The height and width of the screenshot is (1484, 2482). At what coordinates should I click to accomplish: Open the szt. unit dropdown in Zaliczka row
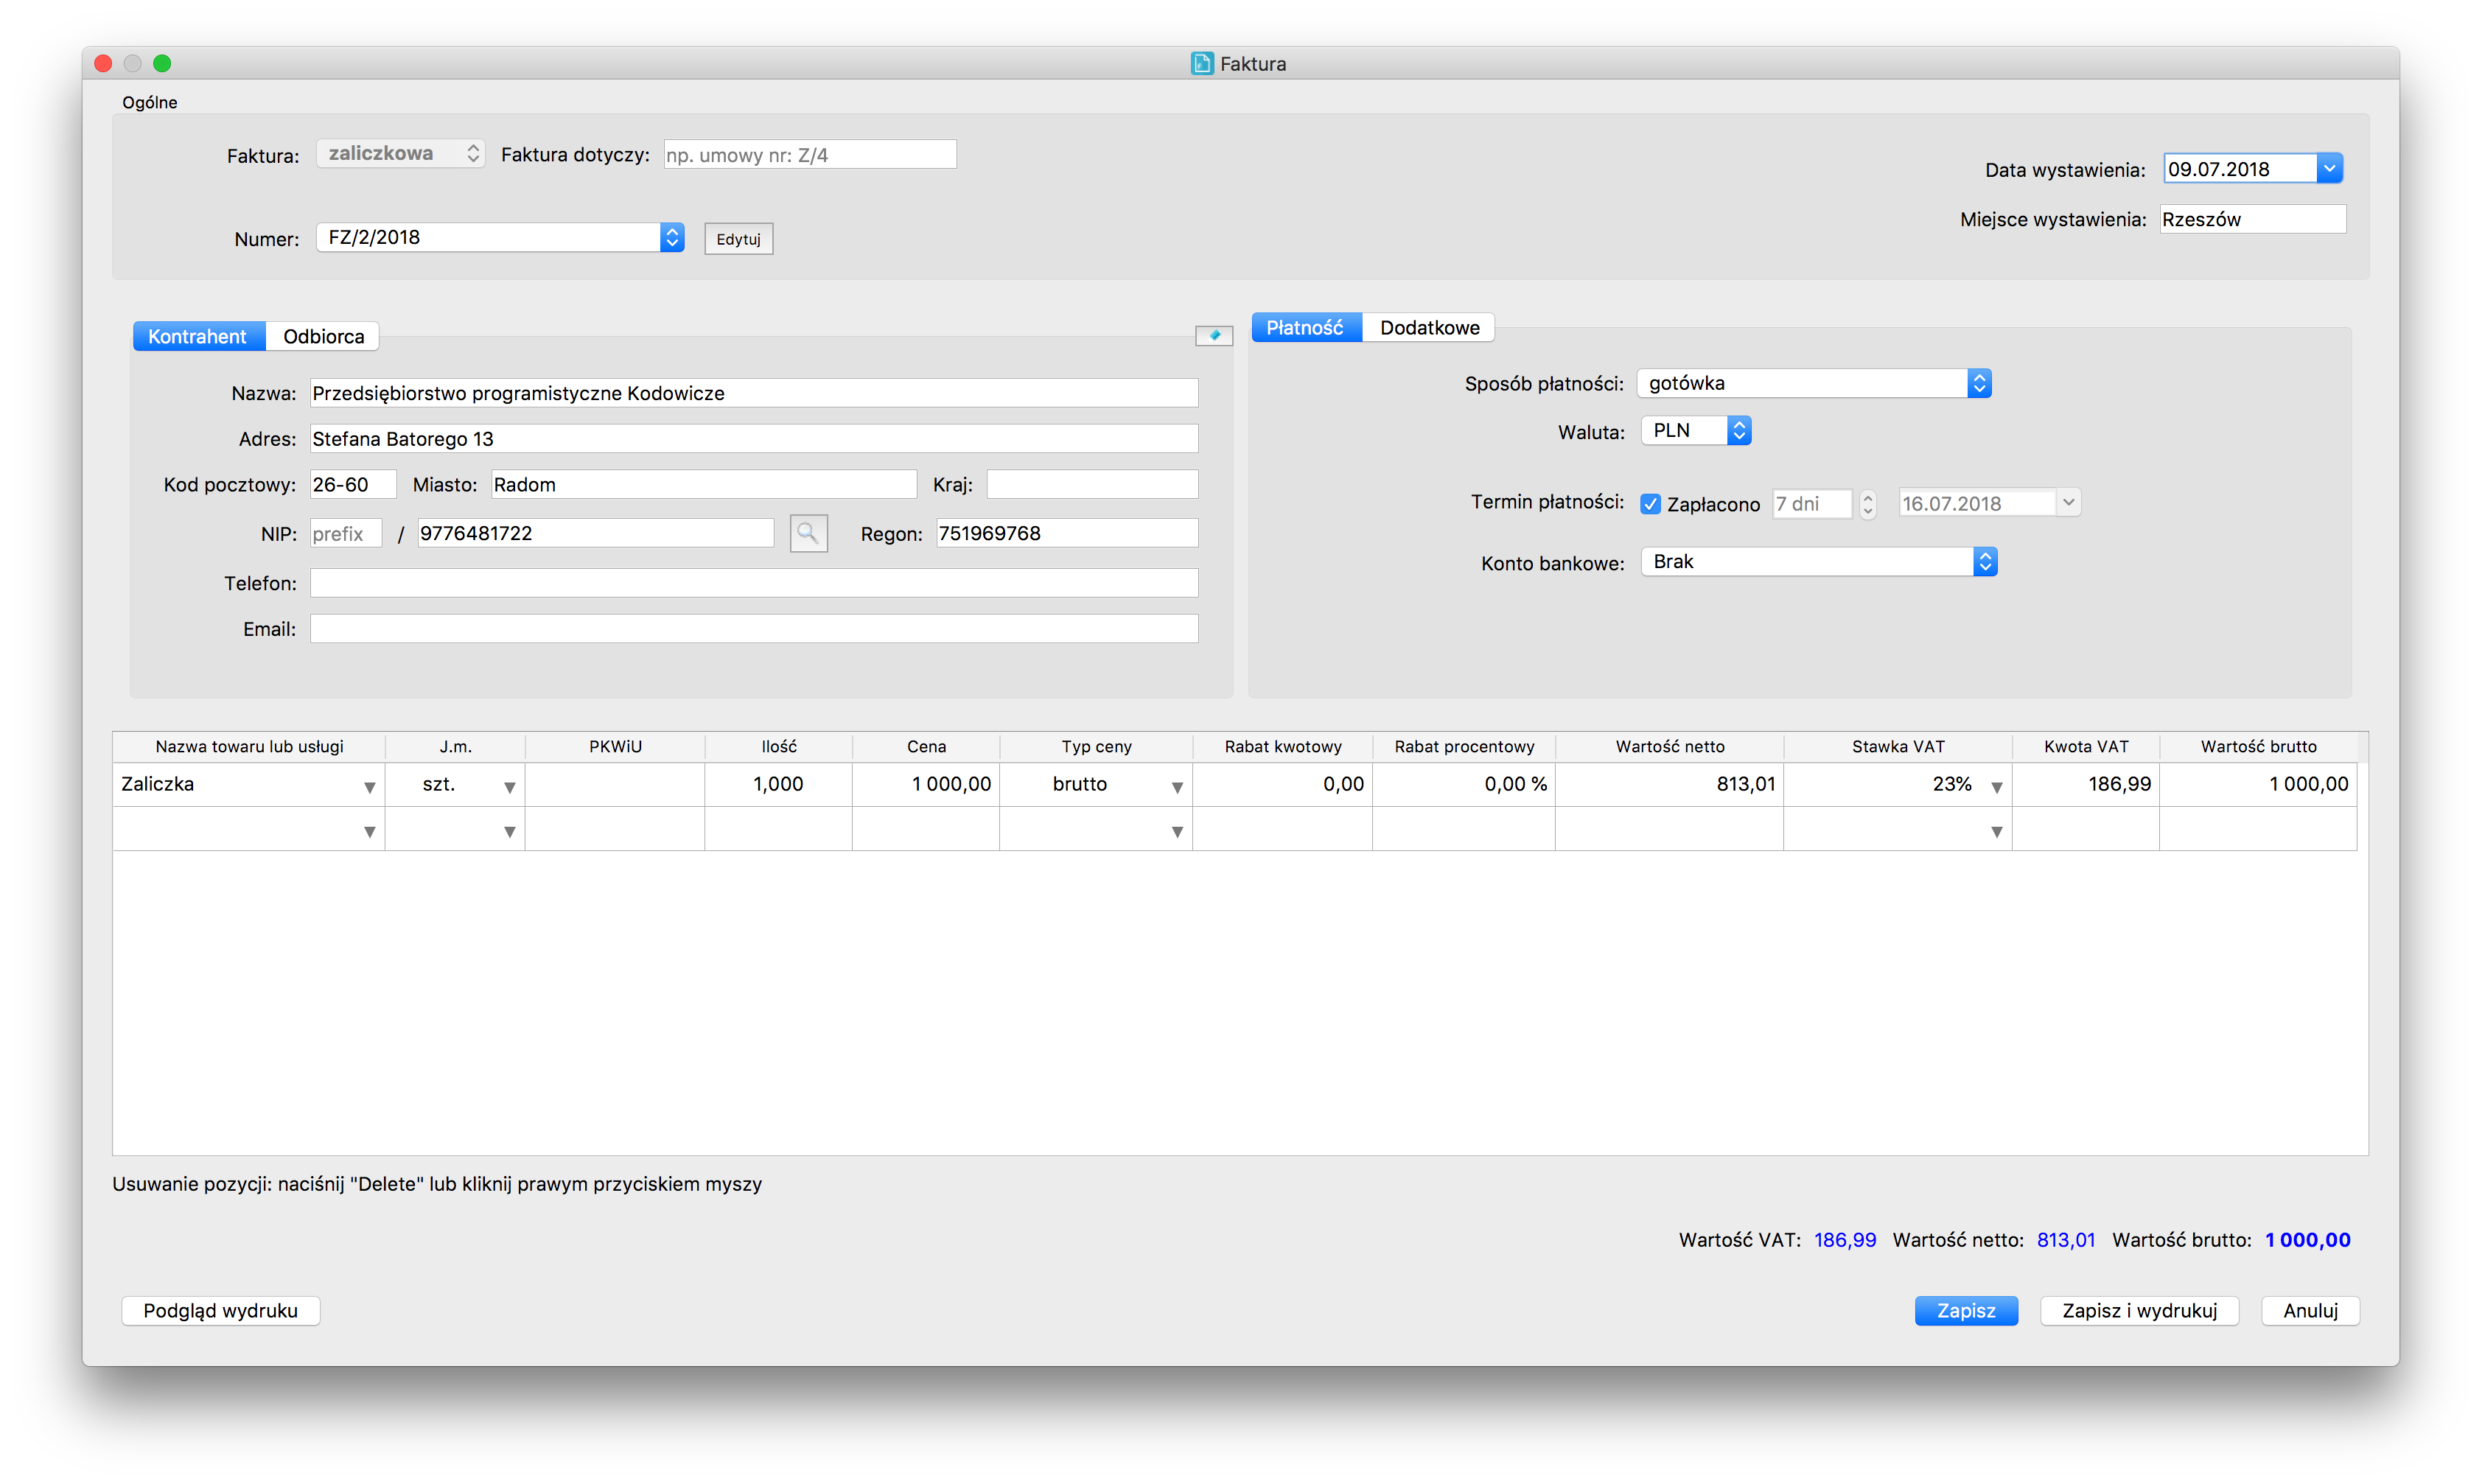509,787
